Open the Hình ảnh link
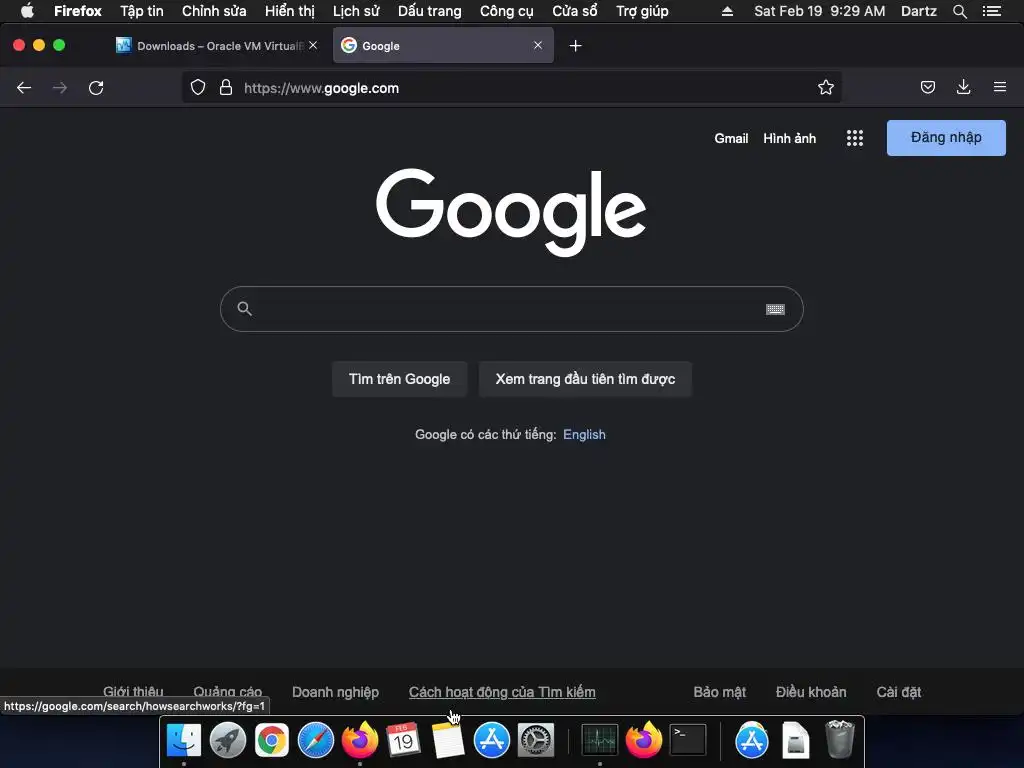 [789, 138]
